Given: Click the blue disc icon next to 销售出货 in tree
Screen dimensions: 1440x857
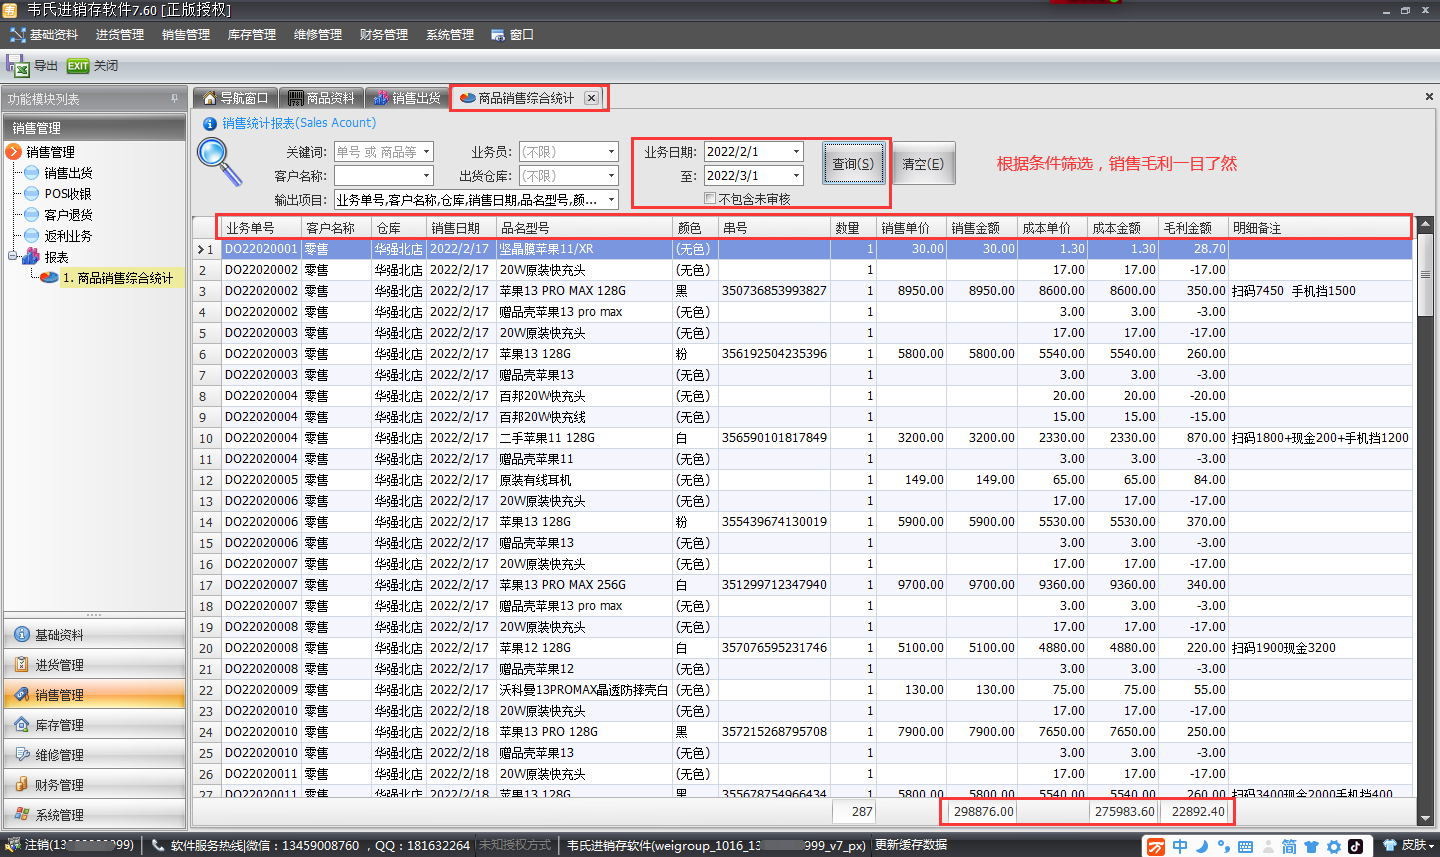Looking at the screenshot, I should [32, 173].
